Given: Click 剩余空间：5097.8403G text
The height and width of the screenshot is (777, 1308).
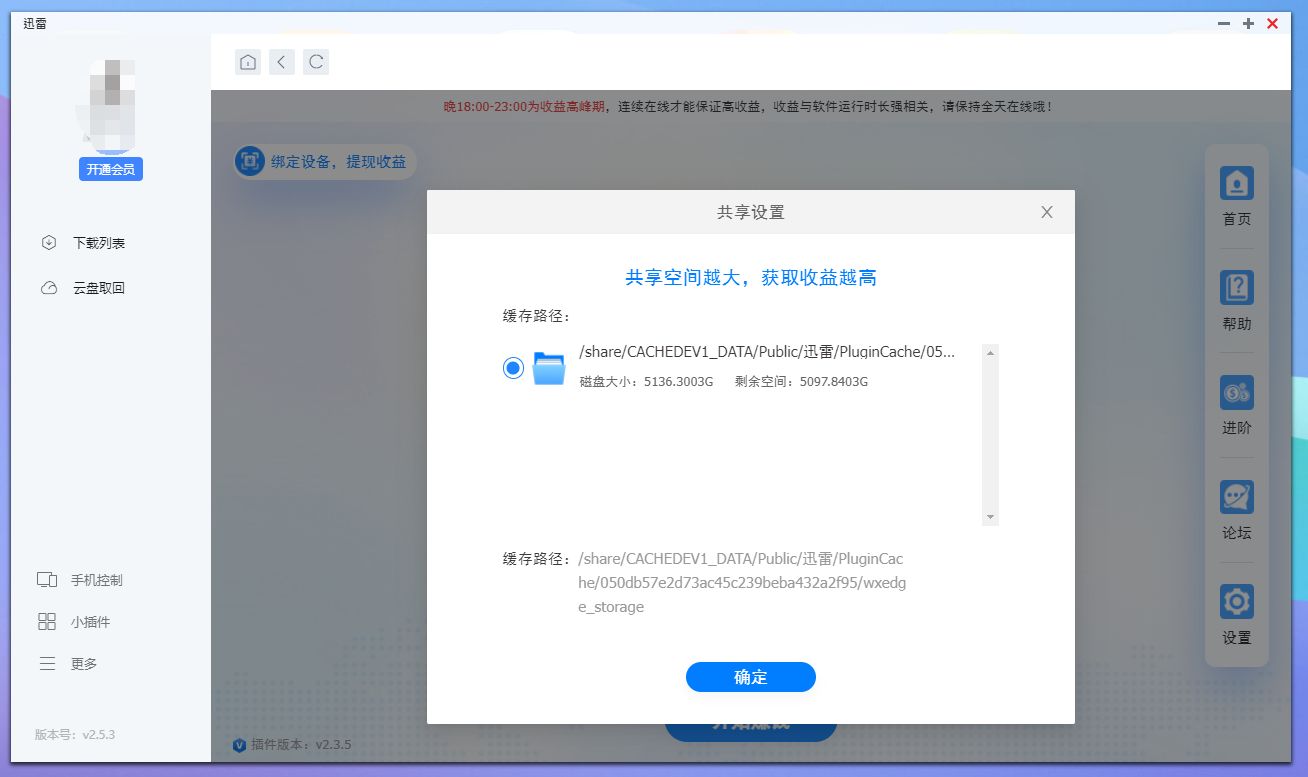Looking at the screenshot, I should coord(801,382).
